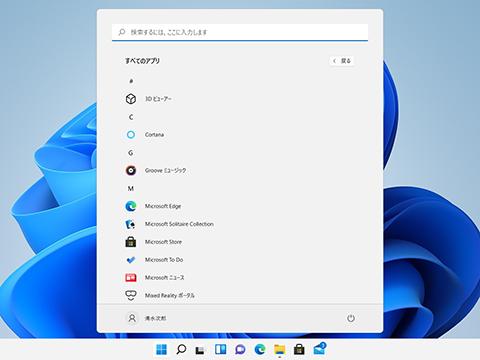Open Mixed Reality ポータル
480x360 pixels.
click(x=160, y=295)
